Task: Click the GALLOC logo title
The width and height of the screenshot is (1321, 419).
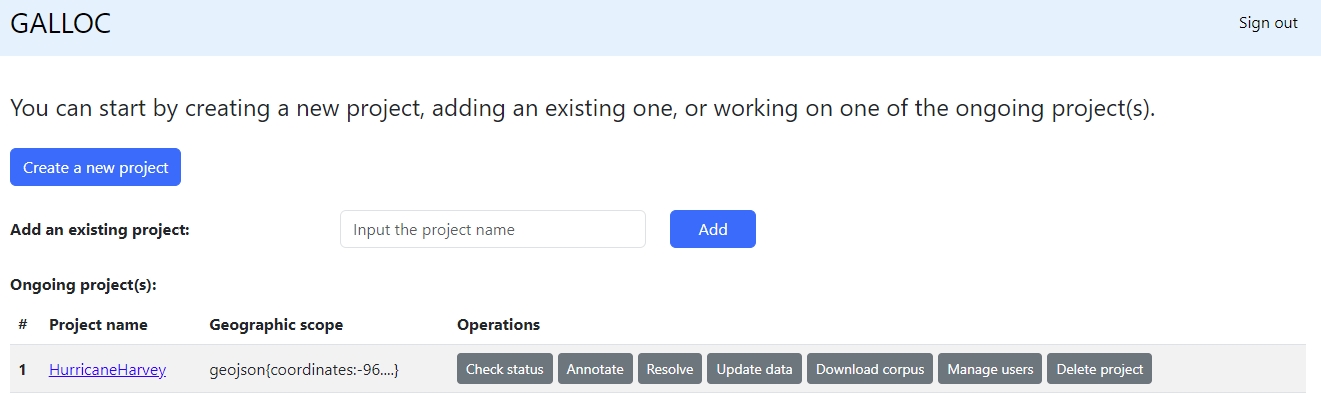Action: 60,24
